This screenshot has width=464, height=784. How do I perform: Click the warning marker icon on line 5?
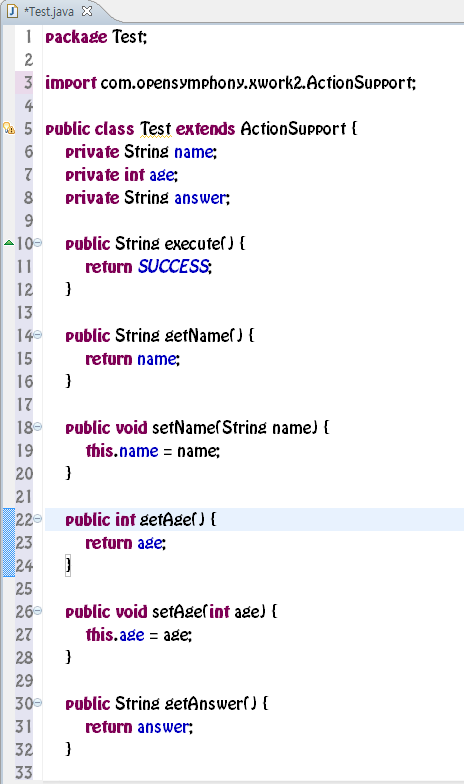(8, 128)
